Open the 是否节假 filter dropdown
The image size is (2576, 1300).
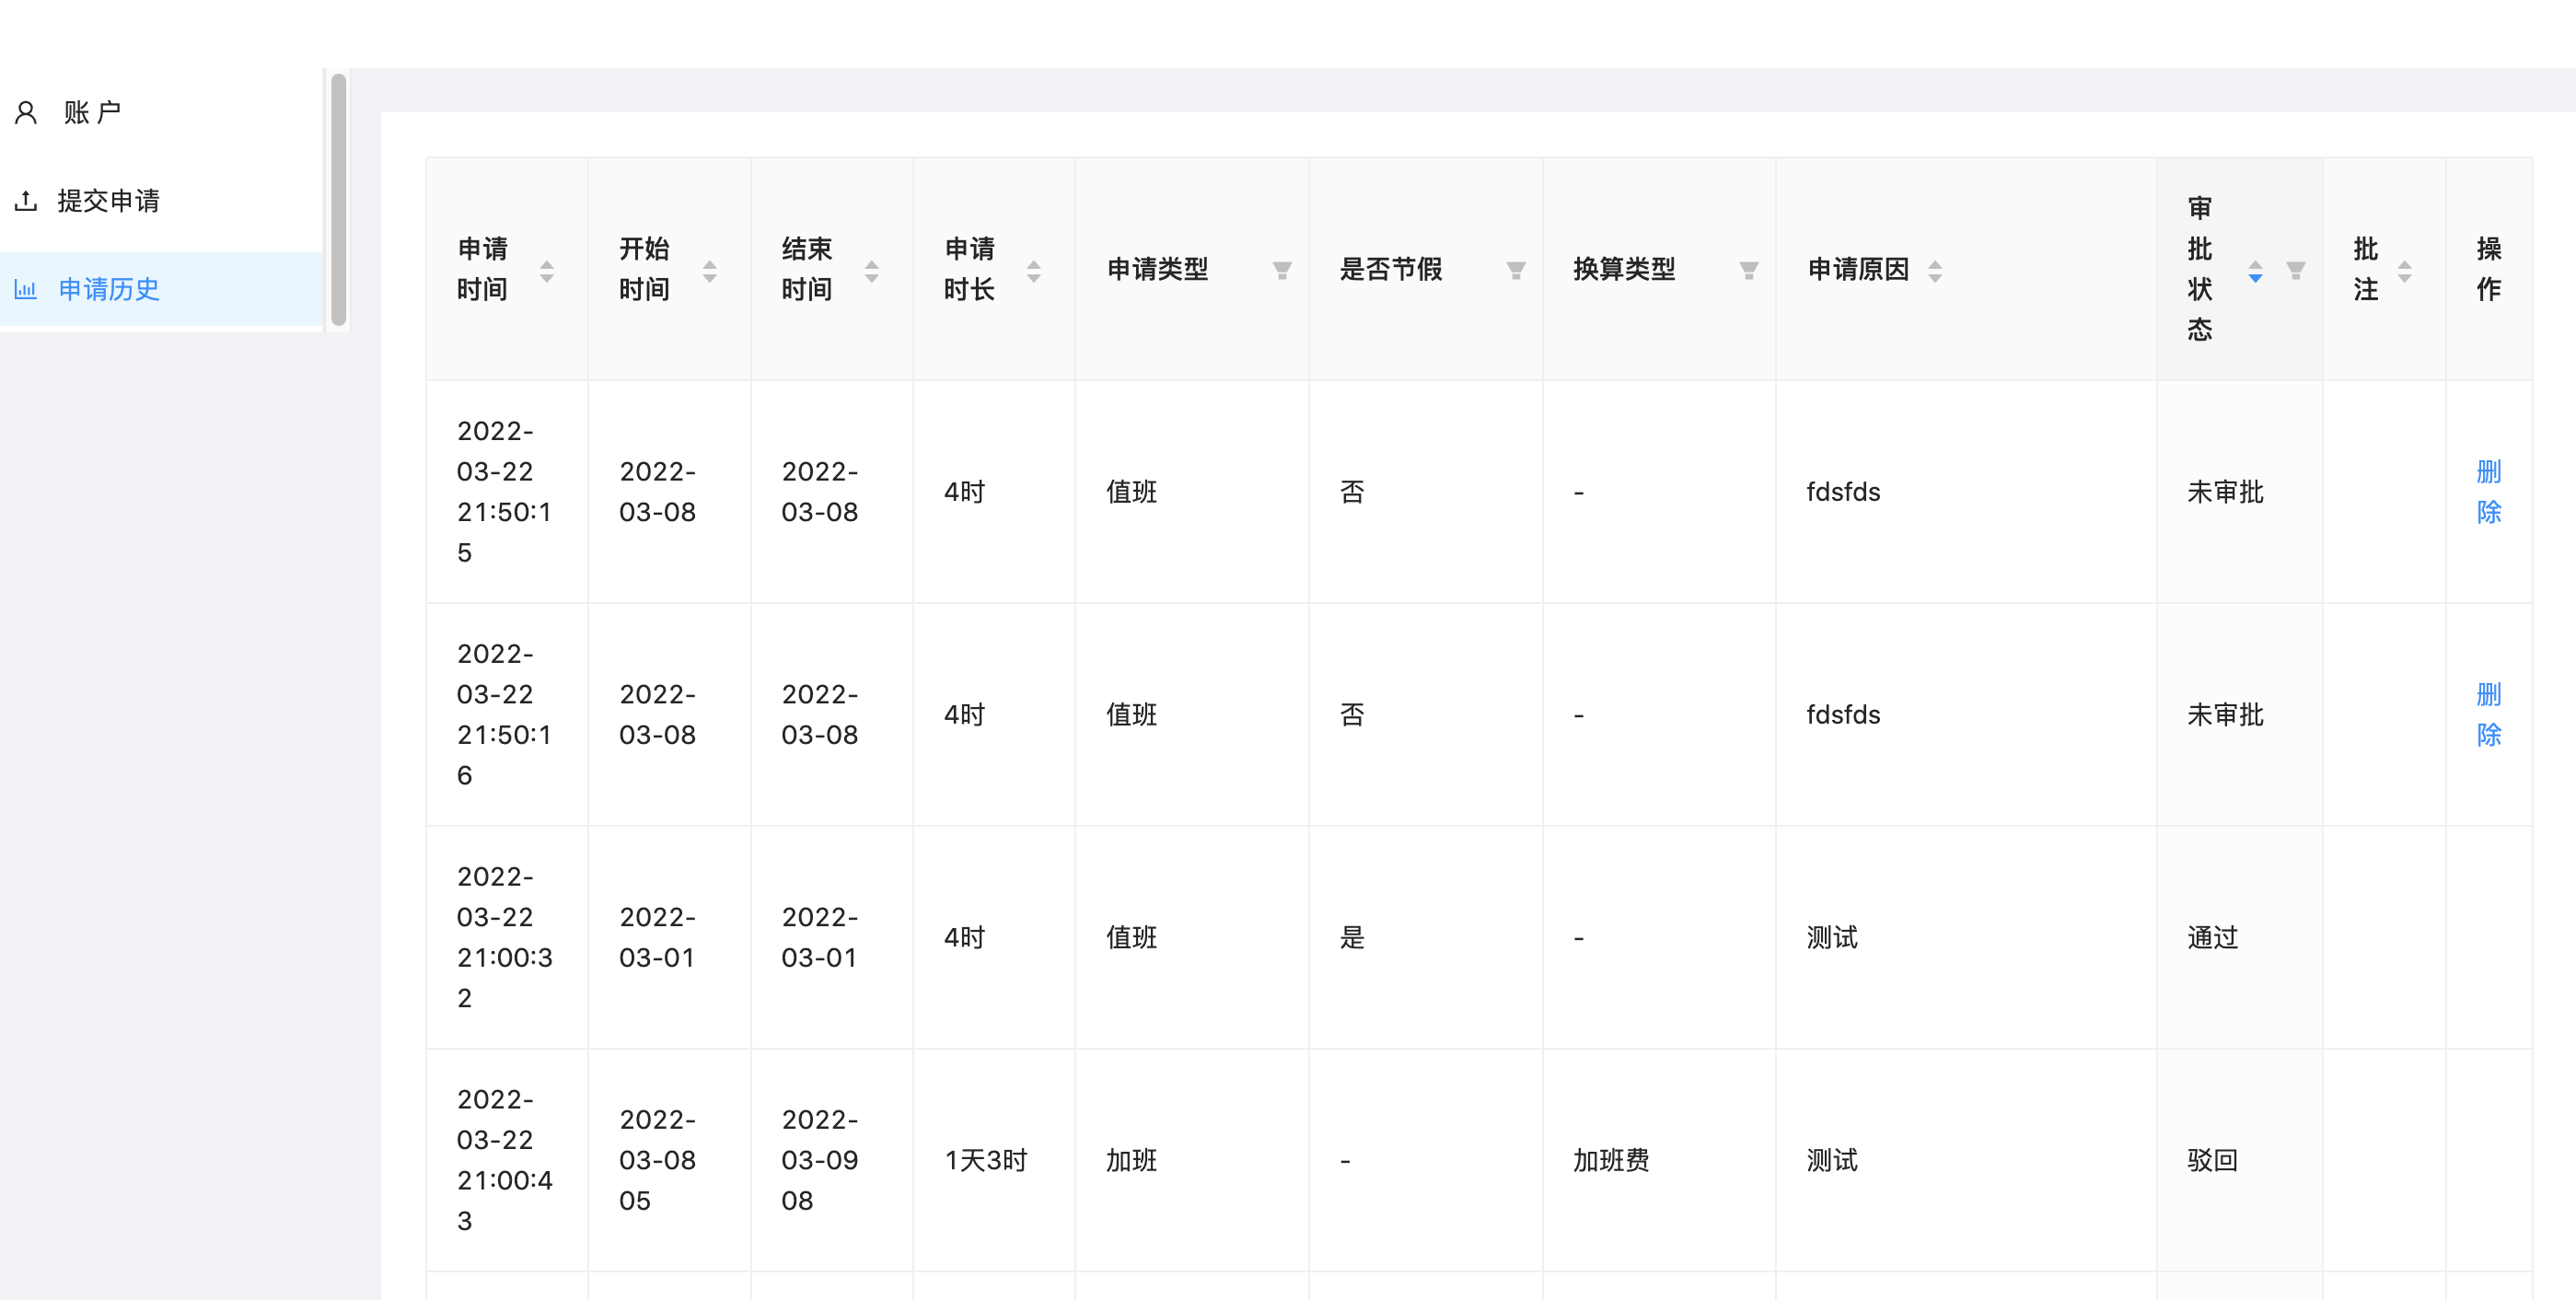[1515, 270]
